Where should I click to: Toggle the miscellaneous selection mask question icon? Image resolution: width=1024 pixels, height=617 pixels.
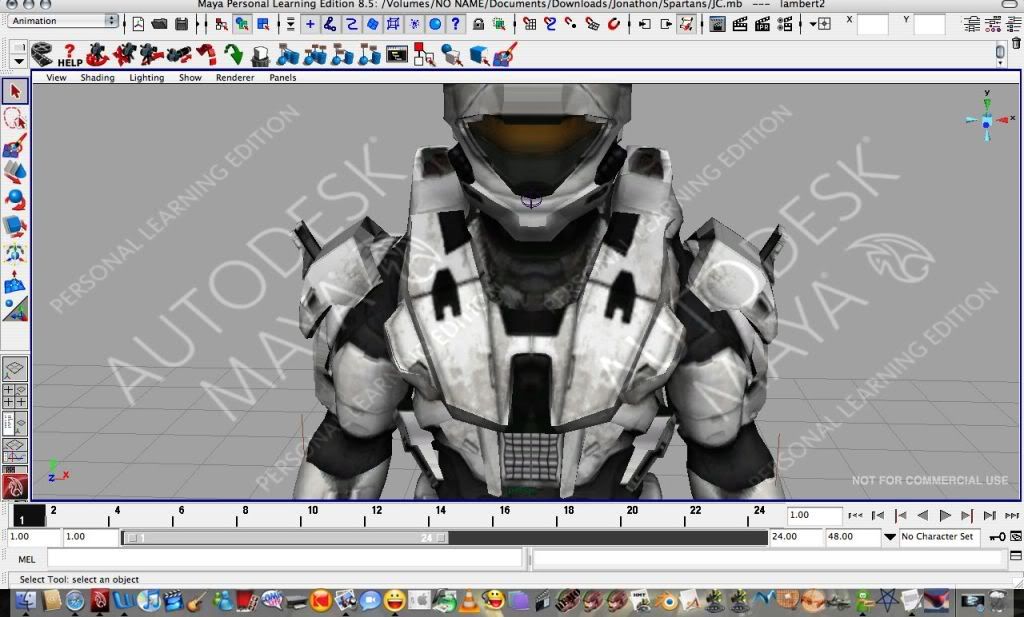[x=455, y=24]
